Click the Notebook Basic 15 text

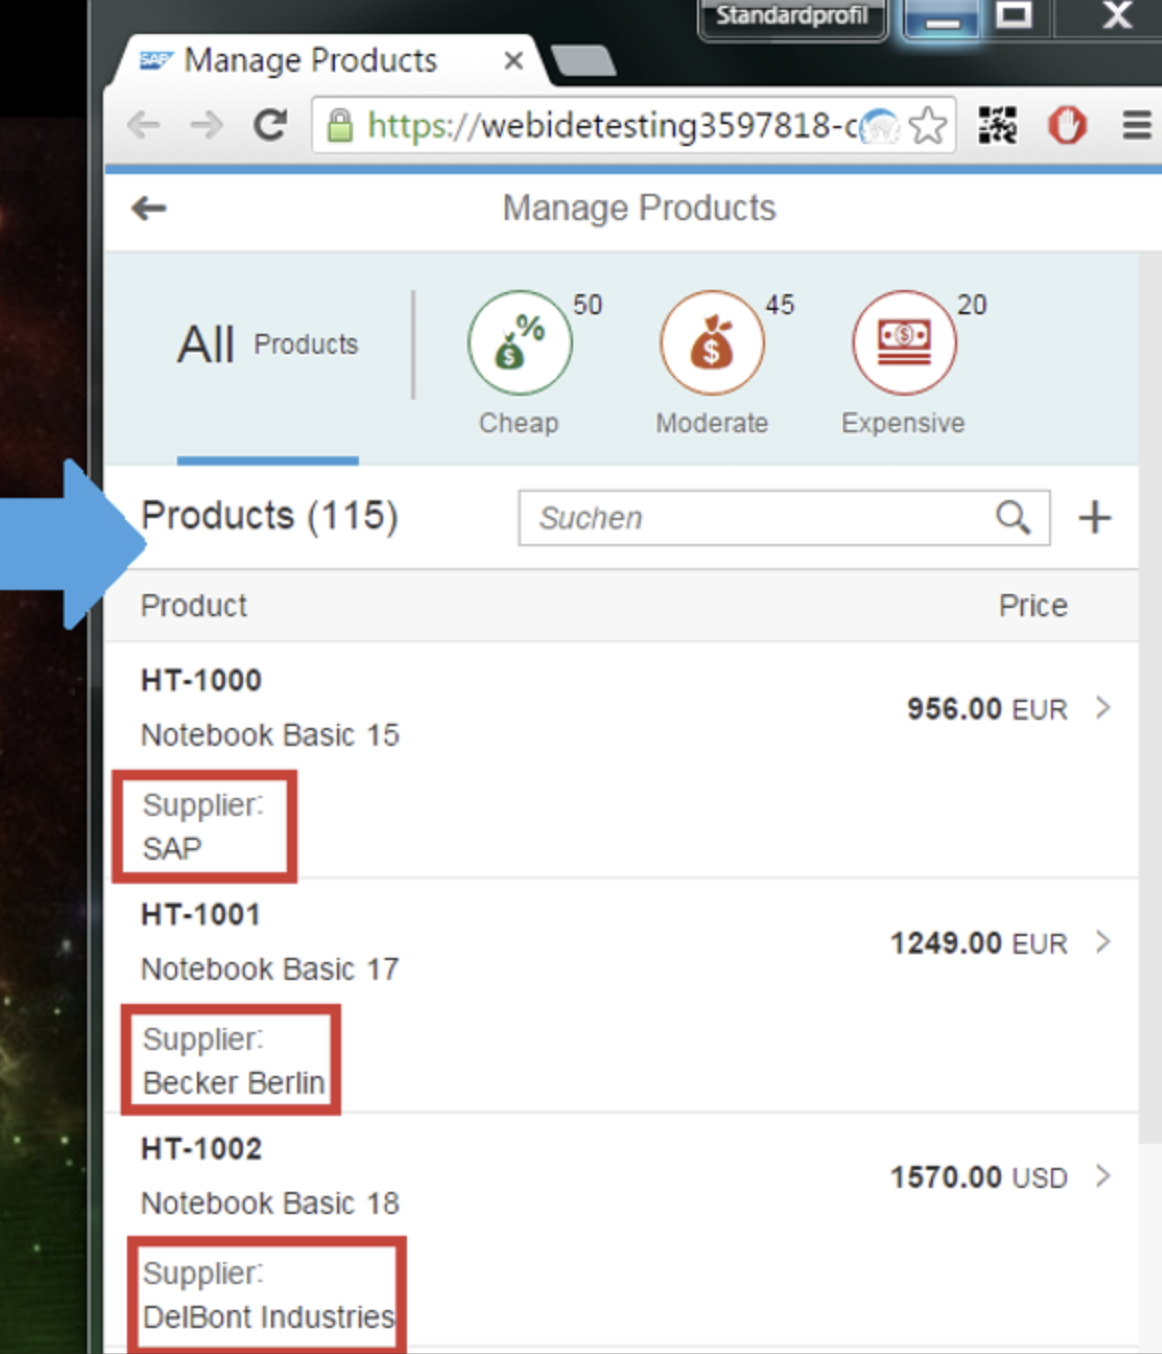point(270,735)
